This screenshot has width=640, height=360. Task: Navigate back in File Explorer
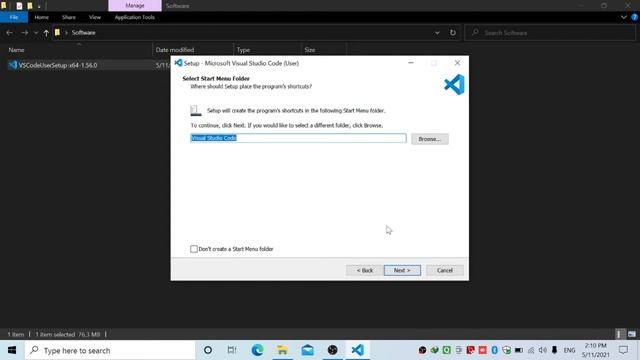pyautogui.click(x=9, y=33)
